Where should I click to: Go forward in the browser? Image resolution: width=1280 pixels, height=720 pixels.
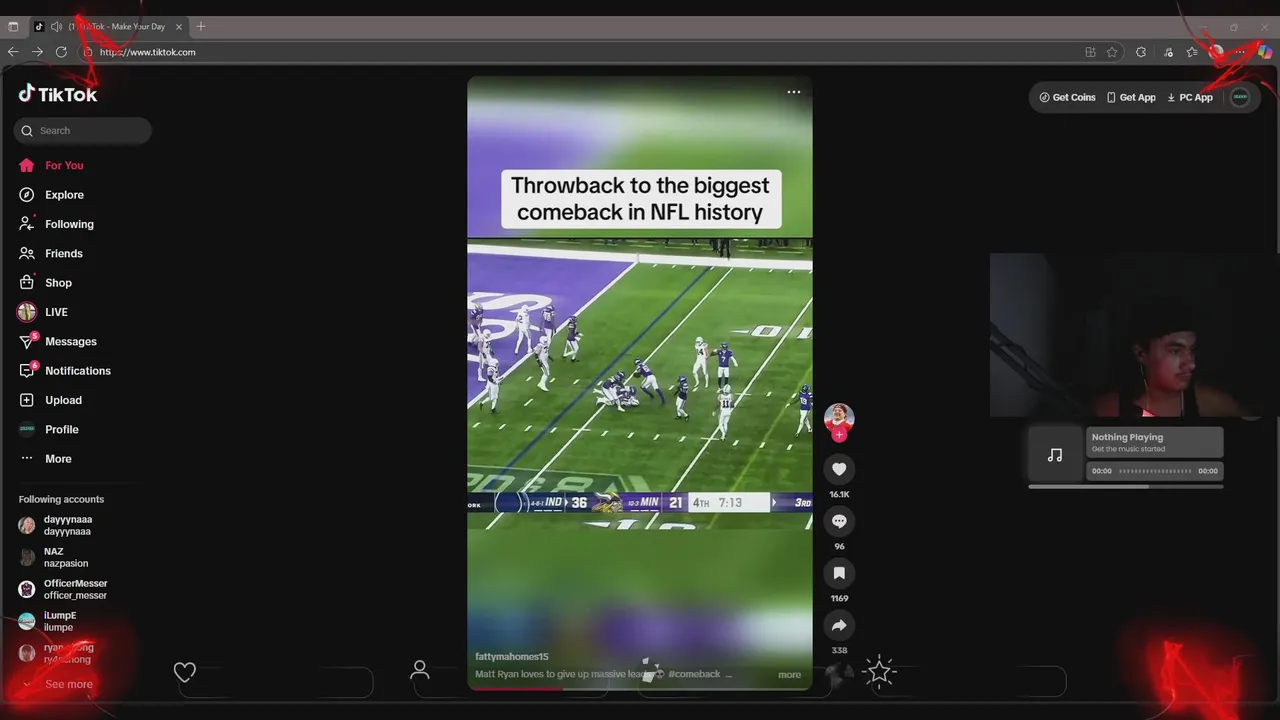(x=37, y=52)
